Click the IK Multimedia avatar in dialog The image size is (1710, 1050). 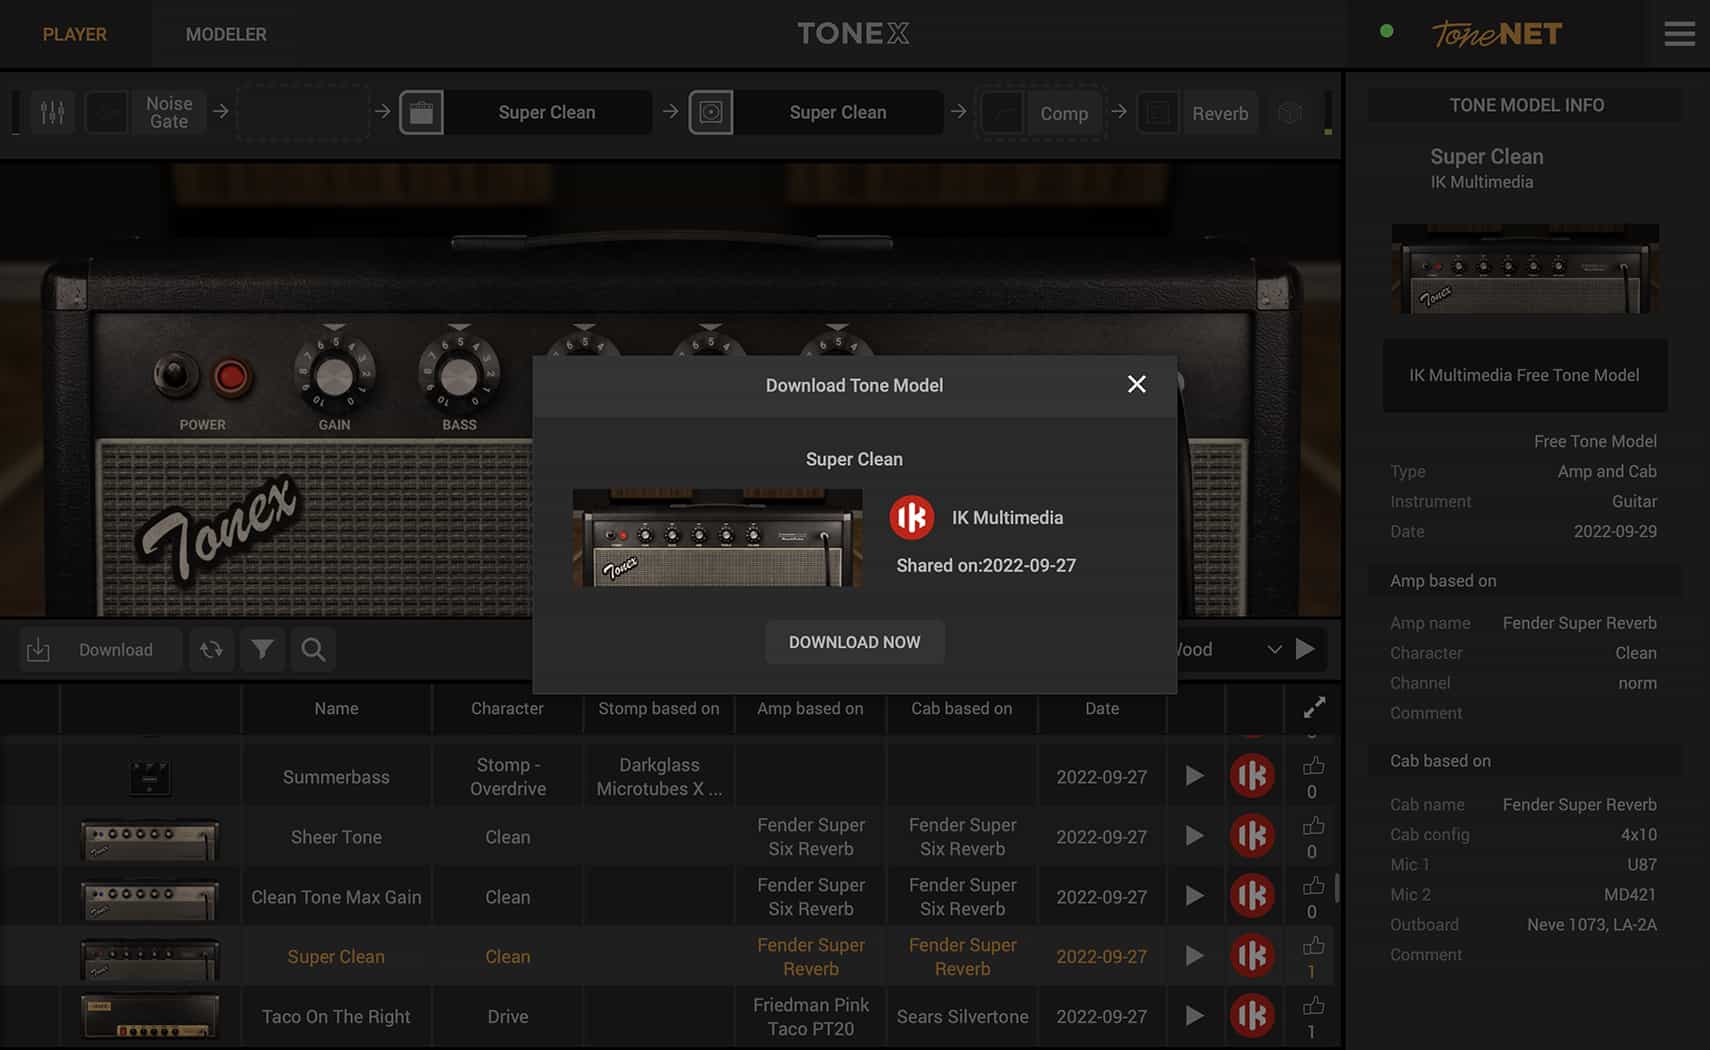click(x=912, y=517)
